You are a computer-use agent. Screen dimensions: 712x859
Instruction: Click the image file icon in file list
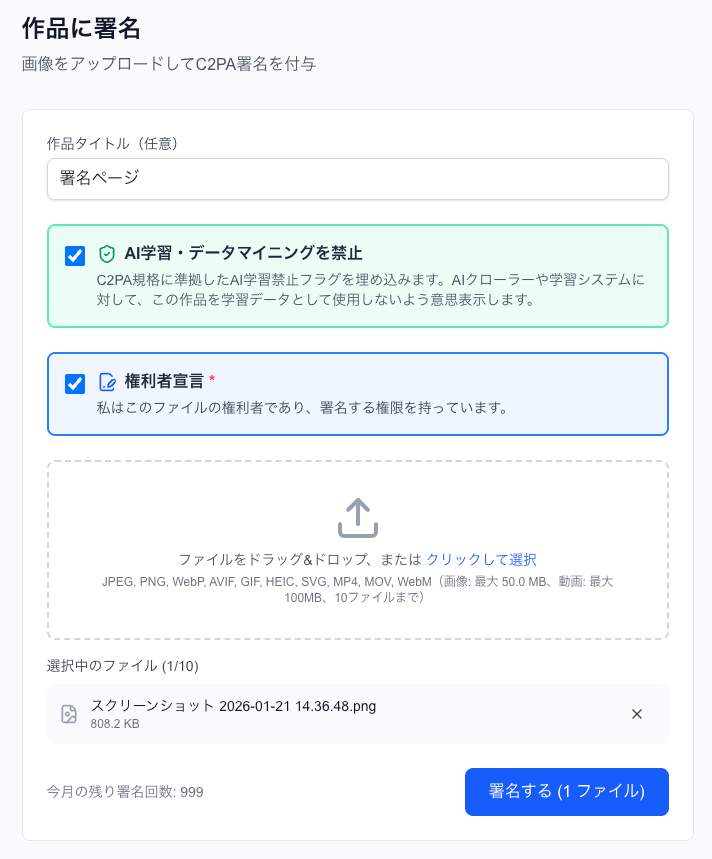coord(69,714)
